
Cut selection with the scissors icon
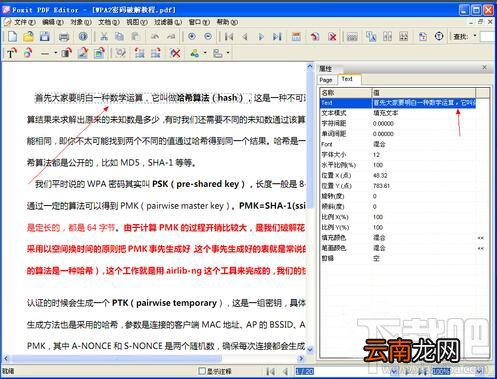[x=104, y=36]
